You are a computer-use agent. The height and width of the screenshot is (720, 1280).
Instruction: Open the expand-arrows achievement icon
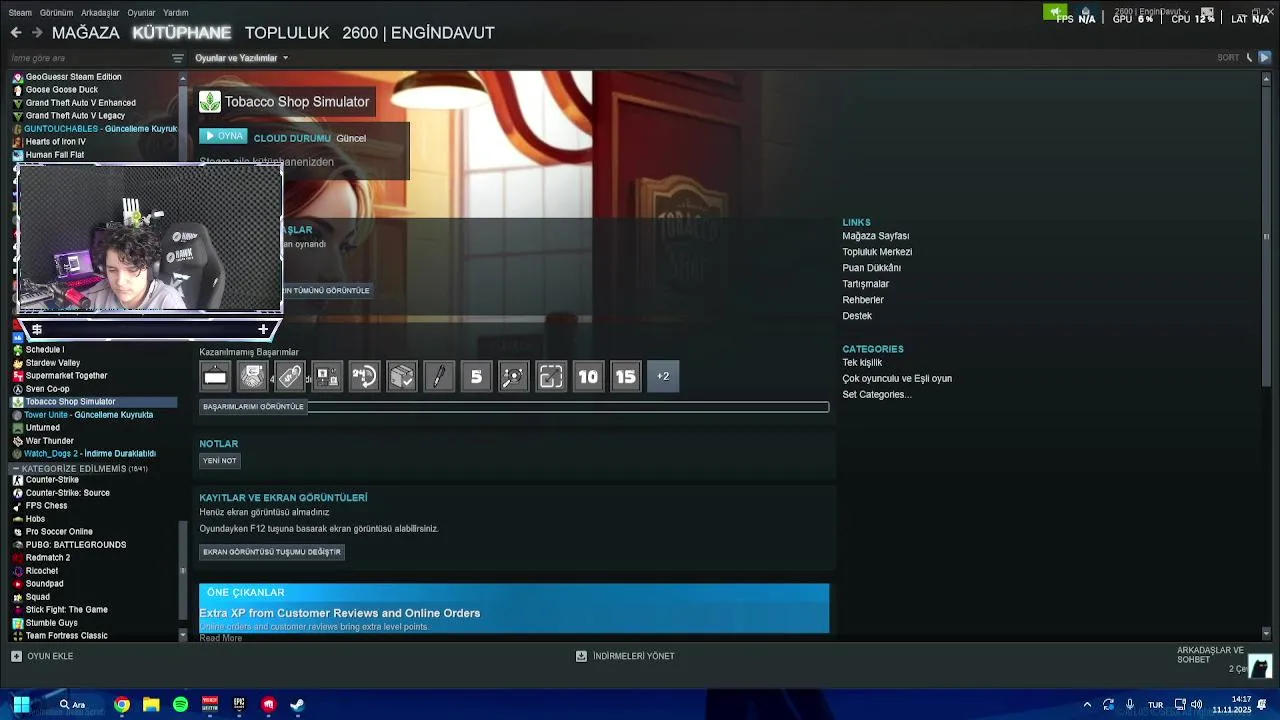[x=551, y=377]
